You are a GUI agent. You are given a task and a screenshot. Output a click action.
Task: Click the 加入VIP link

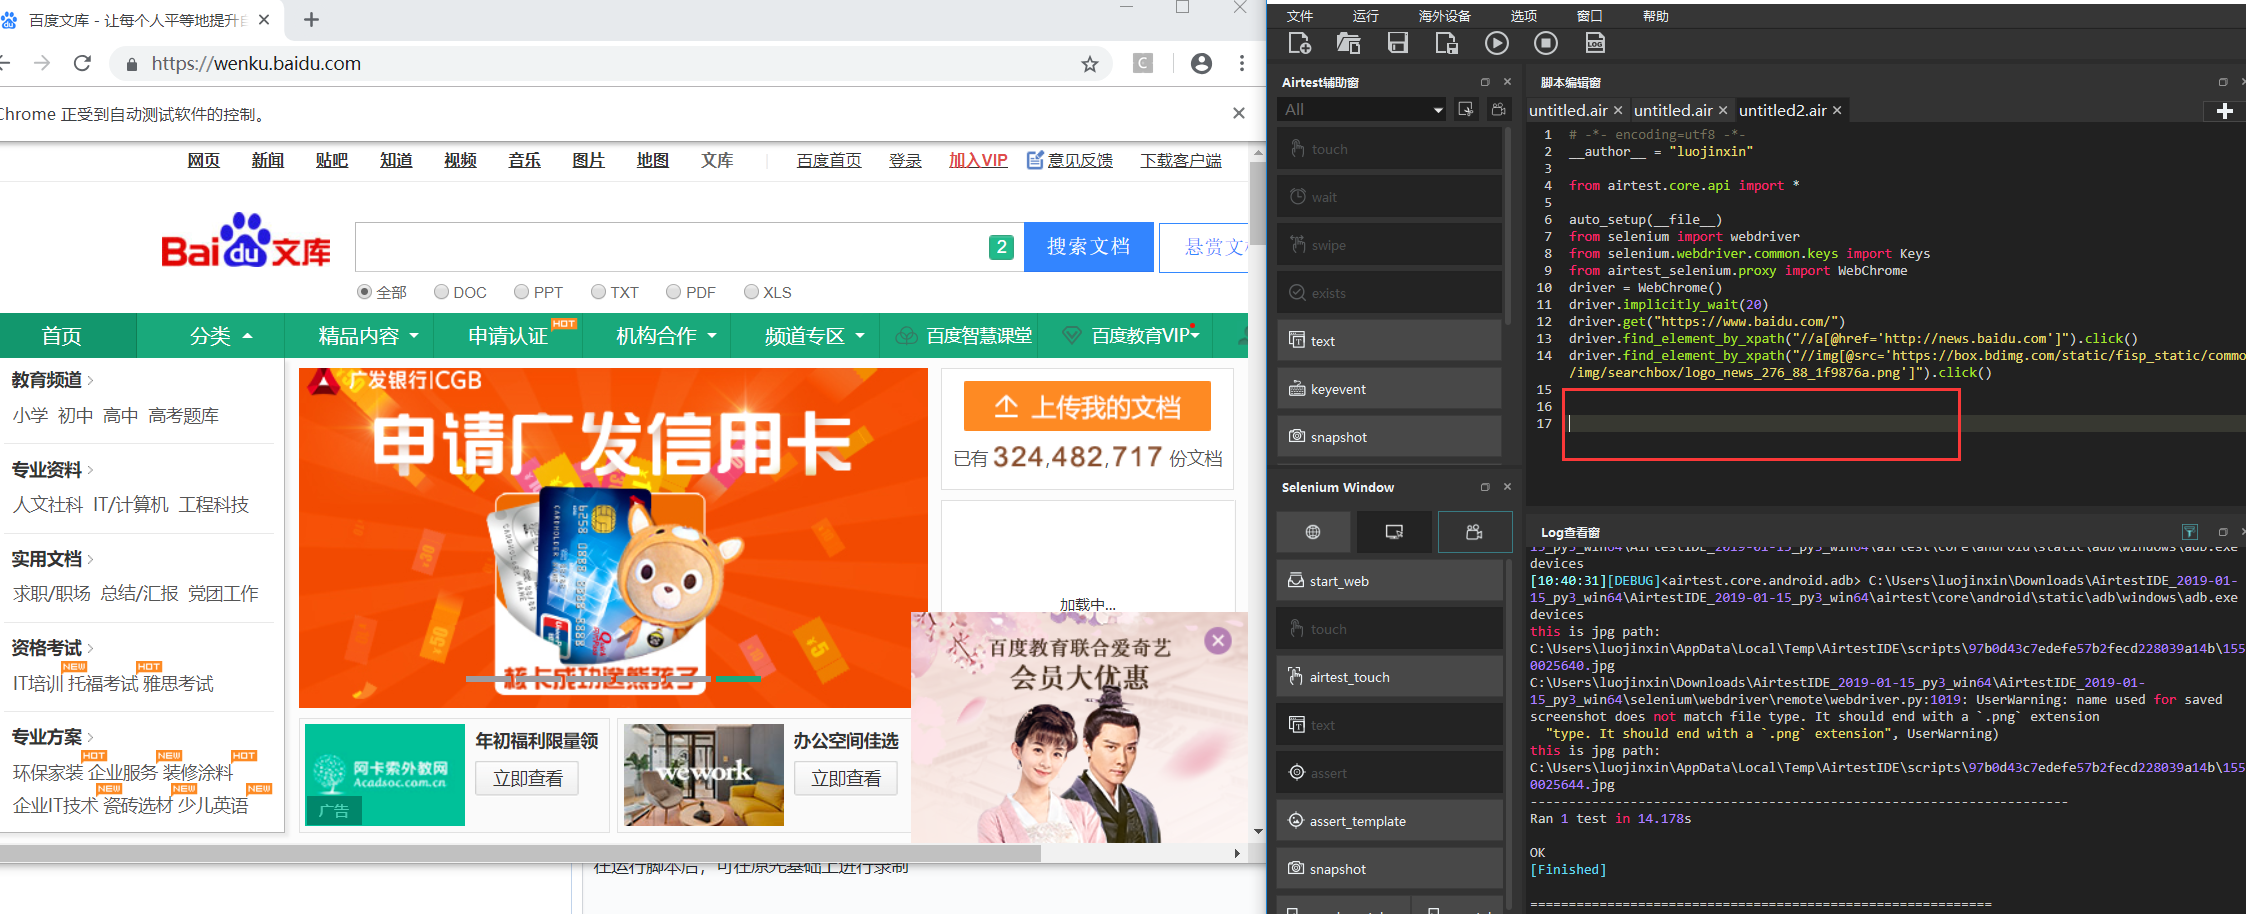(978, 160)
